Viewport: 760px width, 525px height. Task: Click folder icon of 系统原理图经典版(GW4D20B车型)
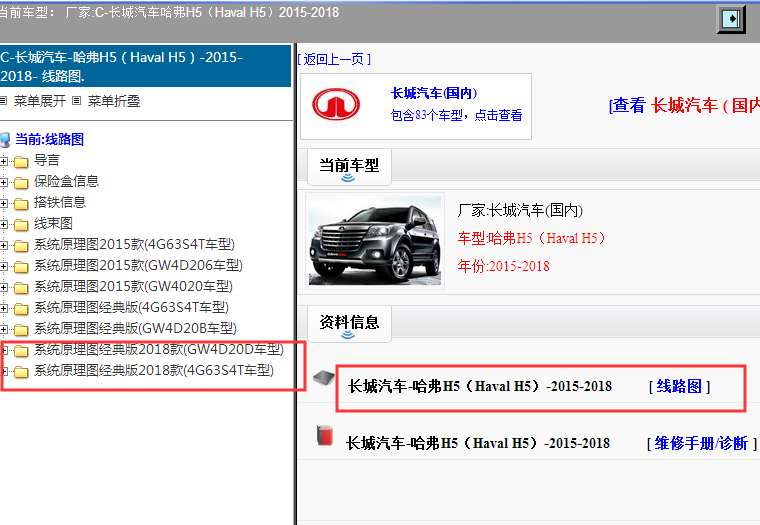tap(21, 330)
